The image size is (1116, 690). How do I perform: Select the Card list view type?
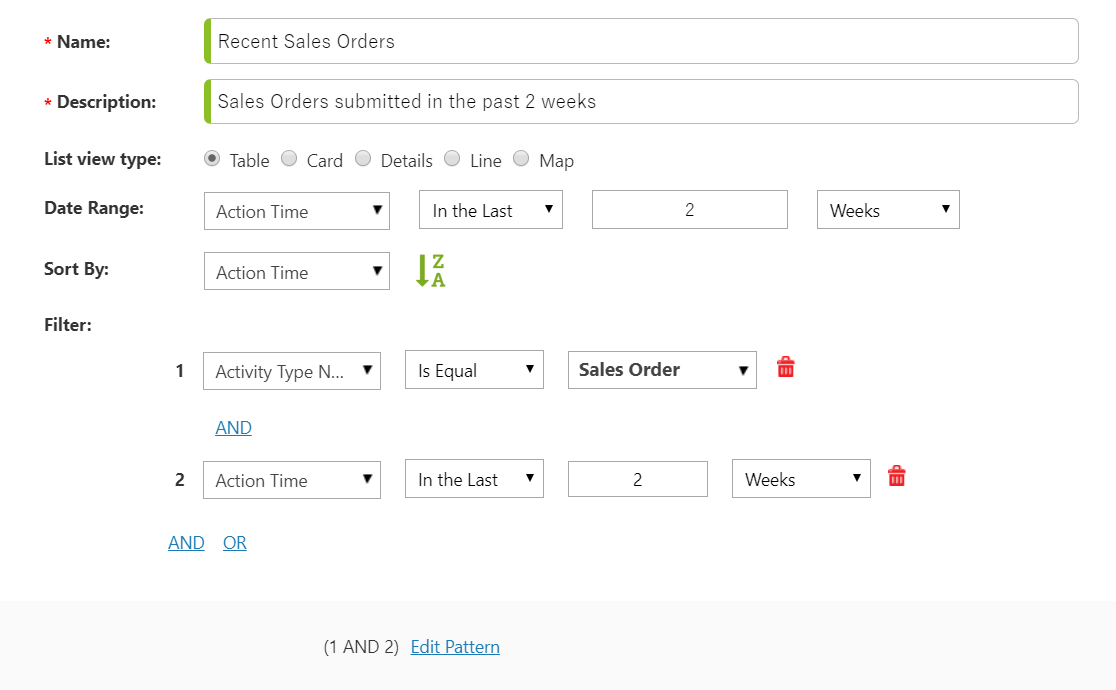point(289,158)
